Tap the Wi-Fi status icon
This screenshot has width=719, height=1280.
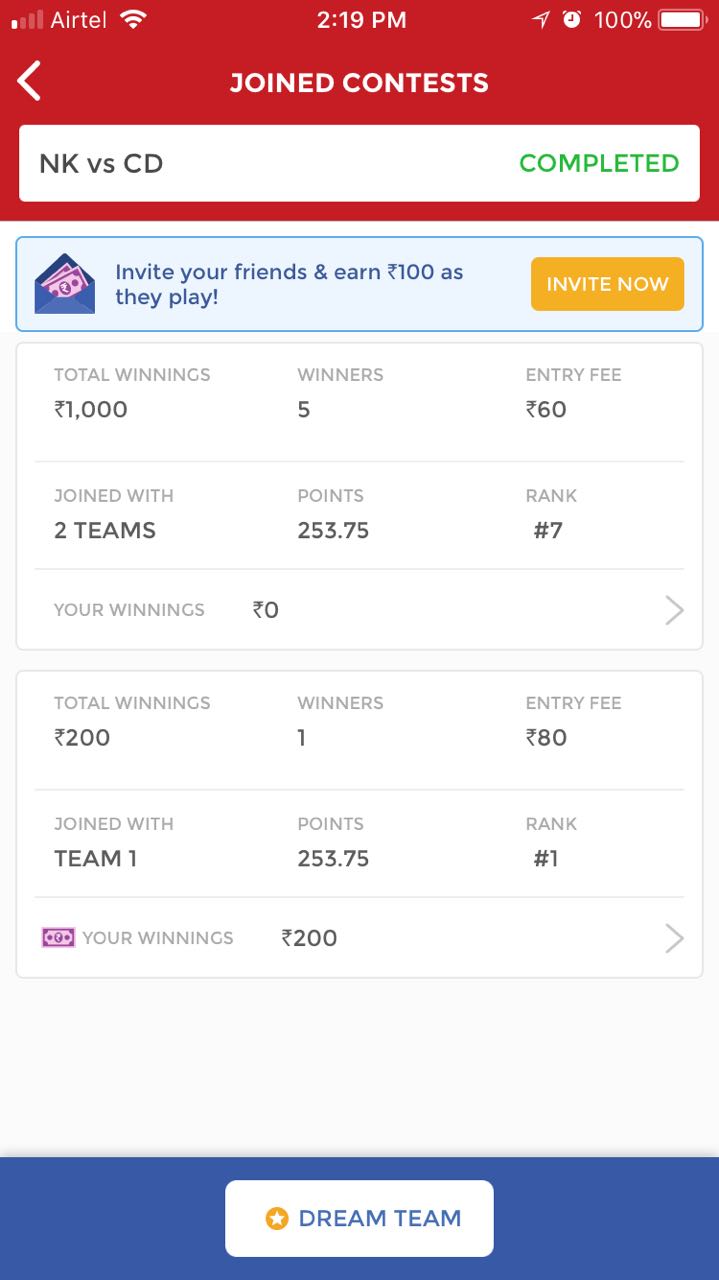click(132, 19)
